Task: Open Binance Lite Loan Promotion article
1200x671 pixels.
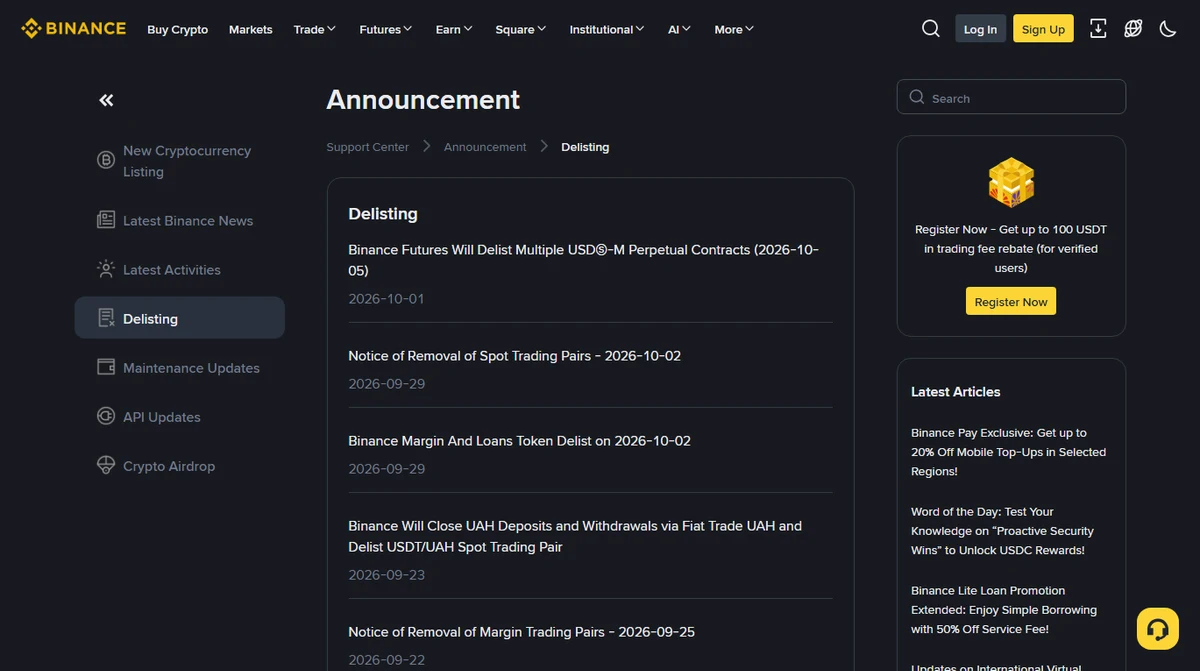Action: coord(1004,610)
